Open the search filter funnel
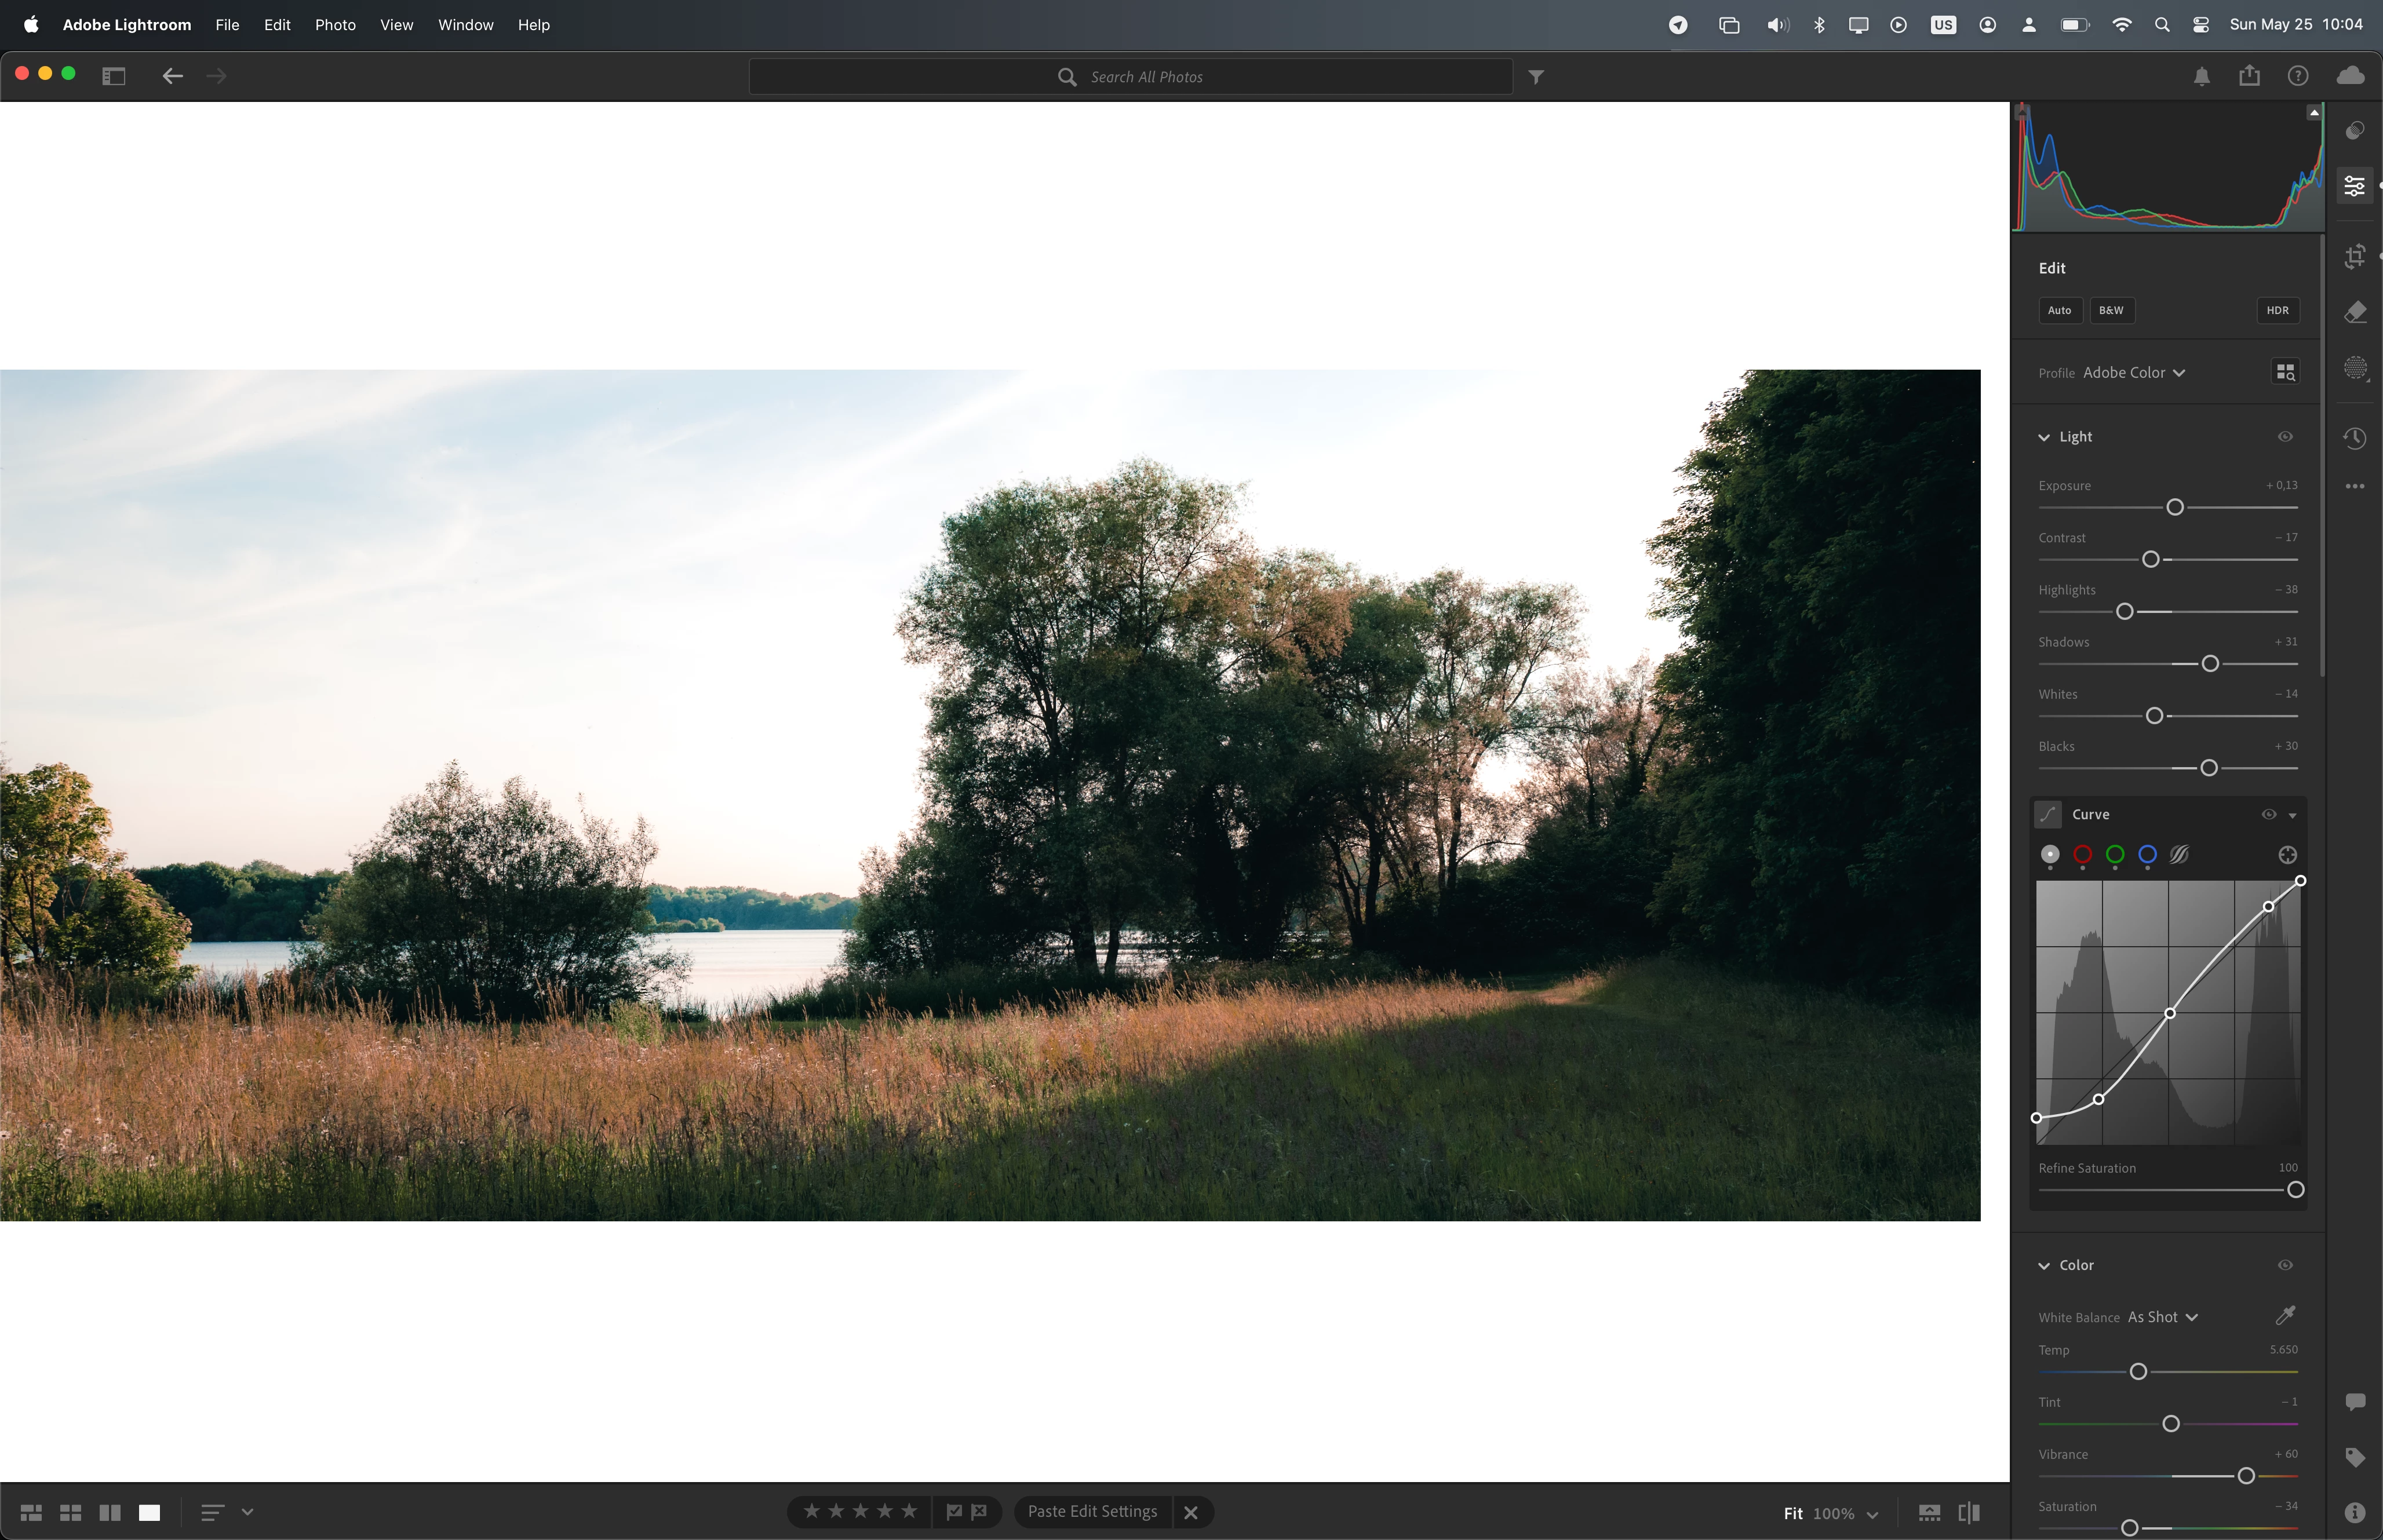Viewport: 2383px width, 1540px height. 1536,77
